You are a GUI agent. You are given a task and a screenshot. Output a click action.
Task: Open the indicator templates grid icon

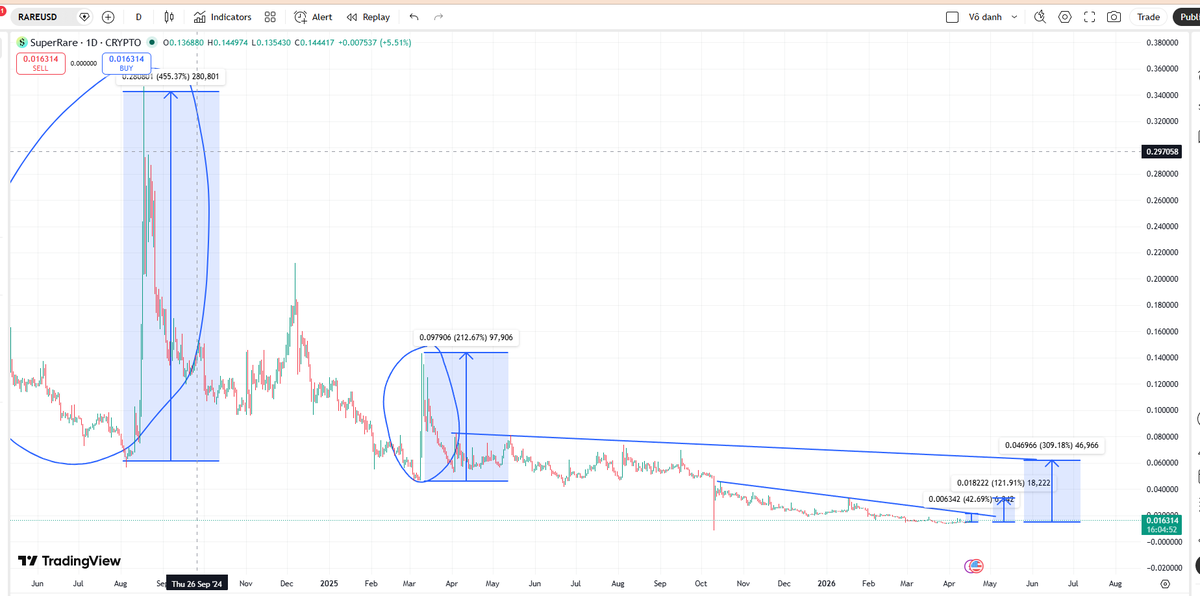[x=270, y=17]
